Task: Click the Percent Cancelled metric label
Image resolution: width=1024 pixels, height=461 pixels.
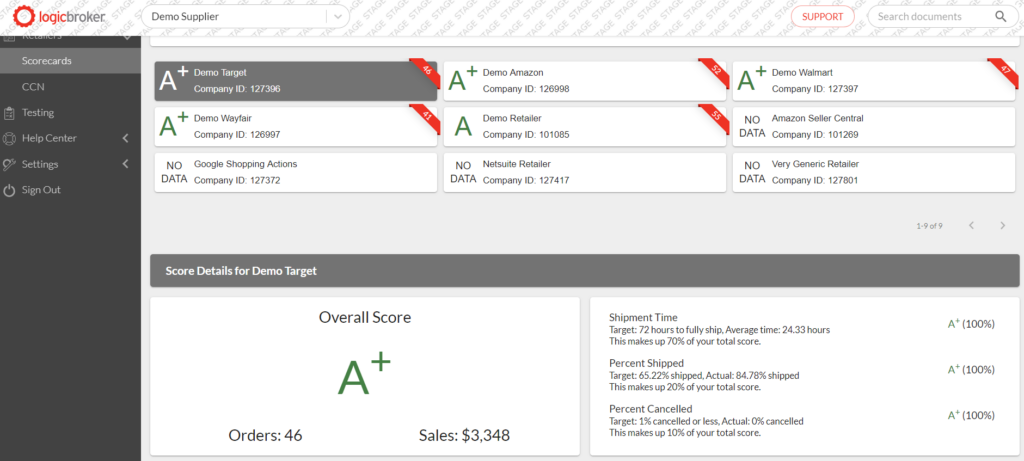Action: 650,409
